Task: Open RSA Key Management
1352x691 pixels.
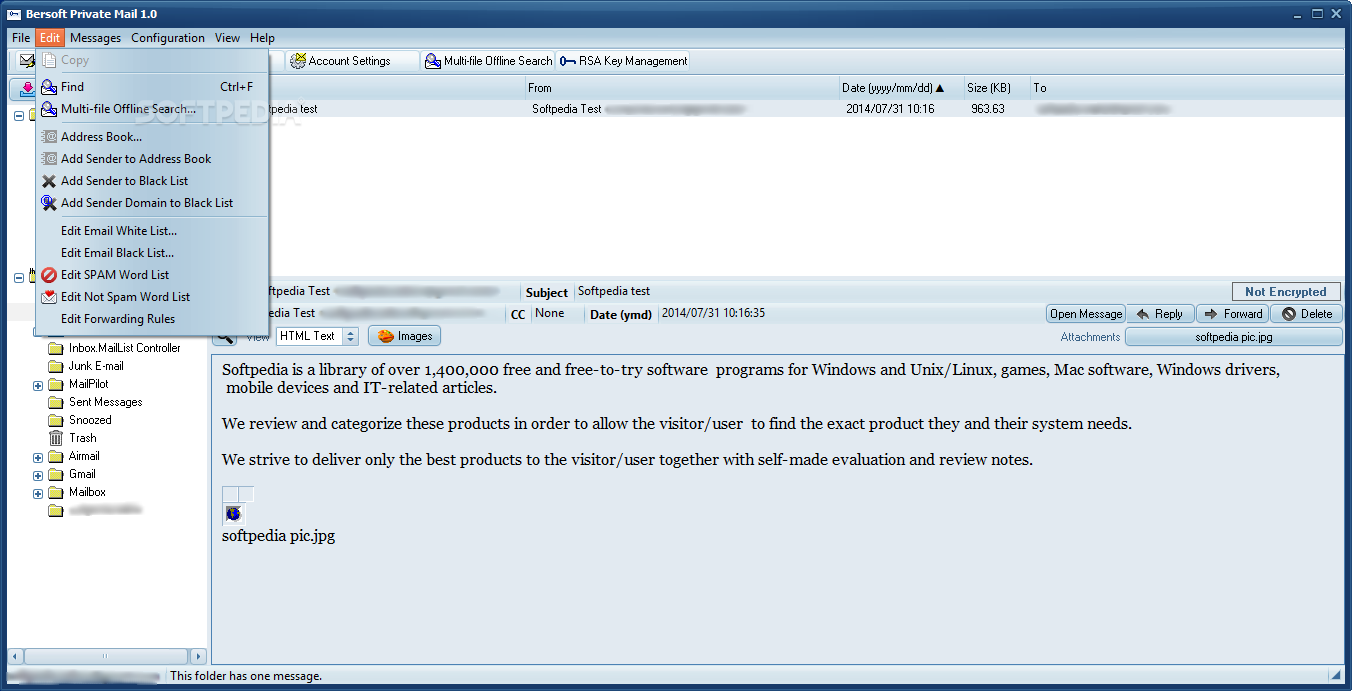Action: click(x=623, y=61)
